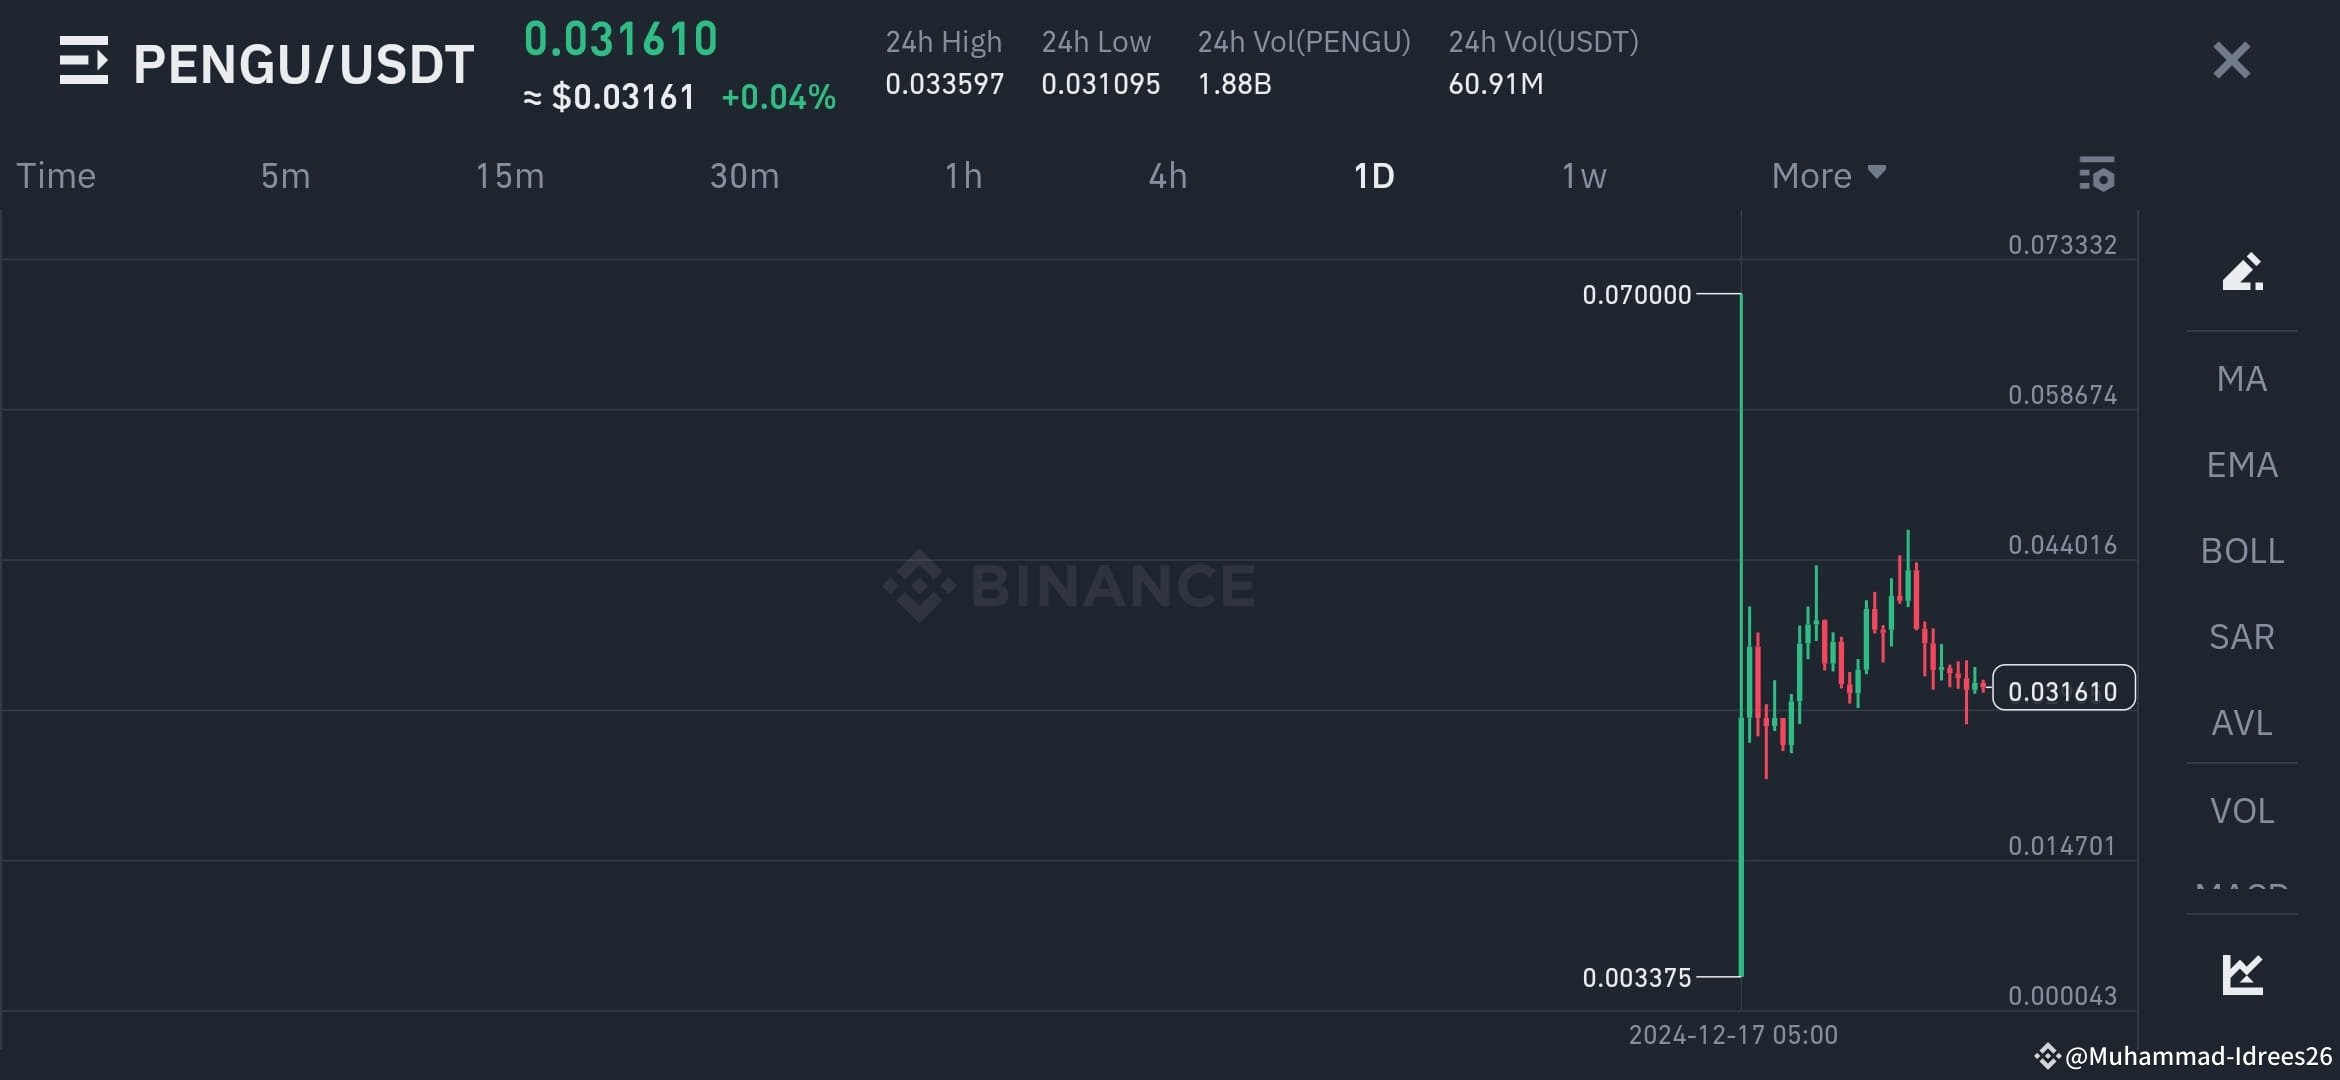
Task: Click the current price label 0.031610
Action: (x=2062, y=689)
